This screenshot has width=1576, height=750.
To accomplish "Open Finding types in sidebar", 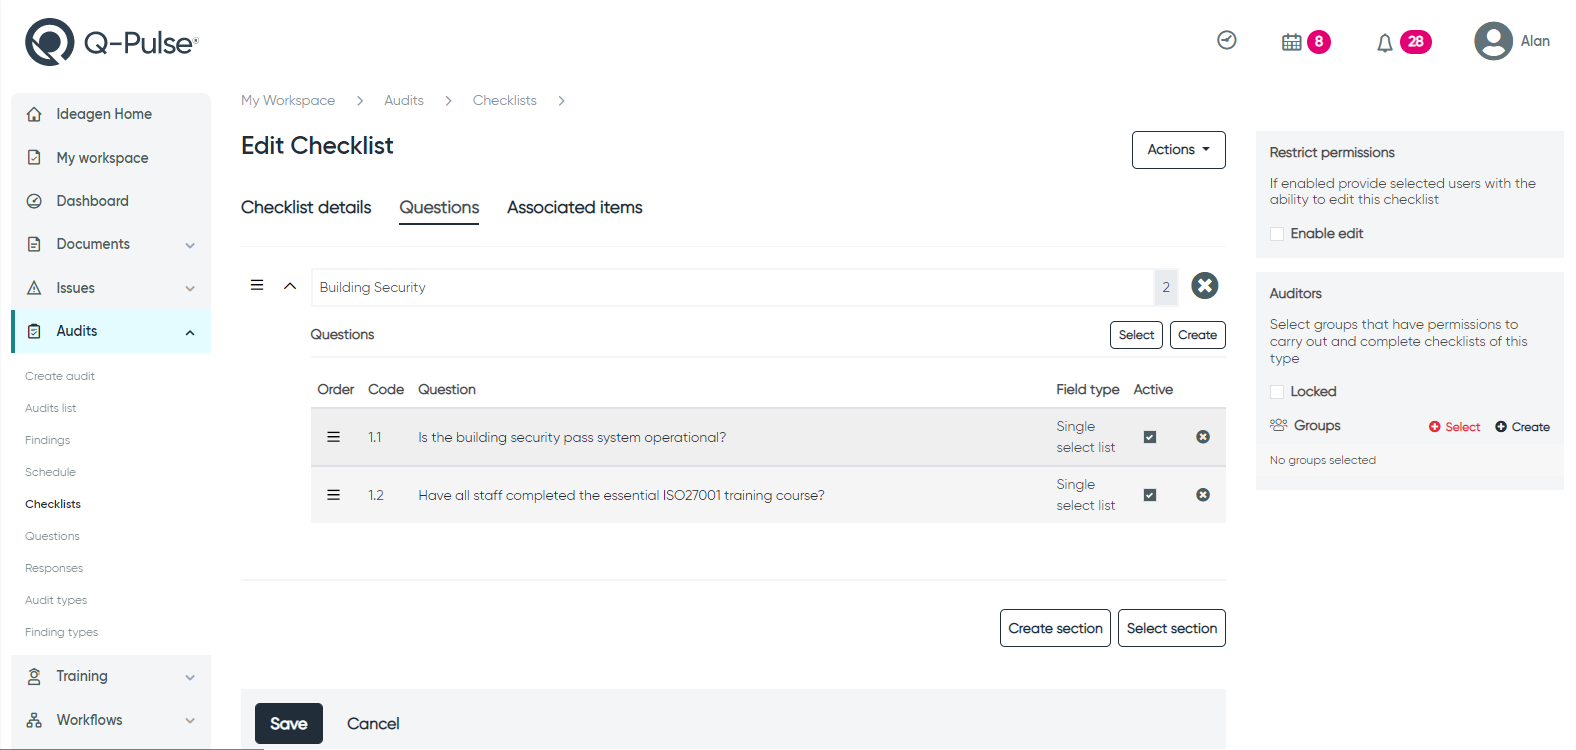I will click(62, 632).
